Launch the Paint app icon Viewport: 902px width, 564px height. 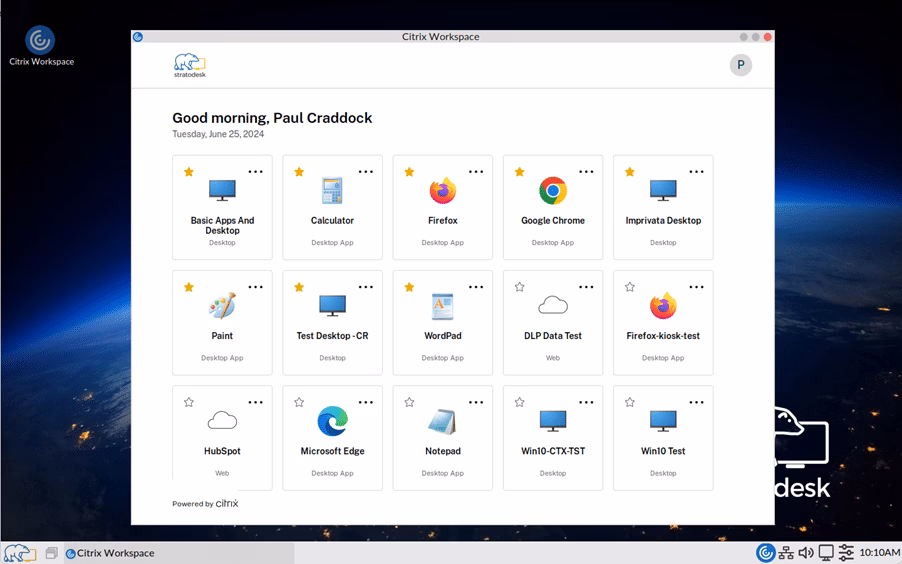[222, 306]
